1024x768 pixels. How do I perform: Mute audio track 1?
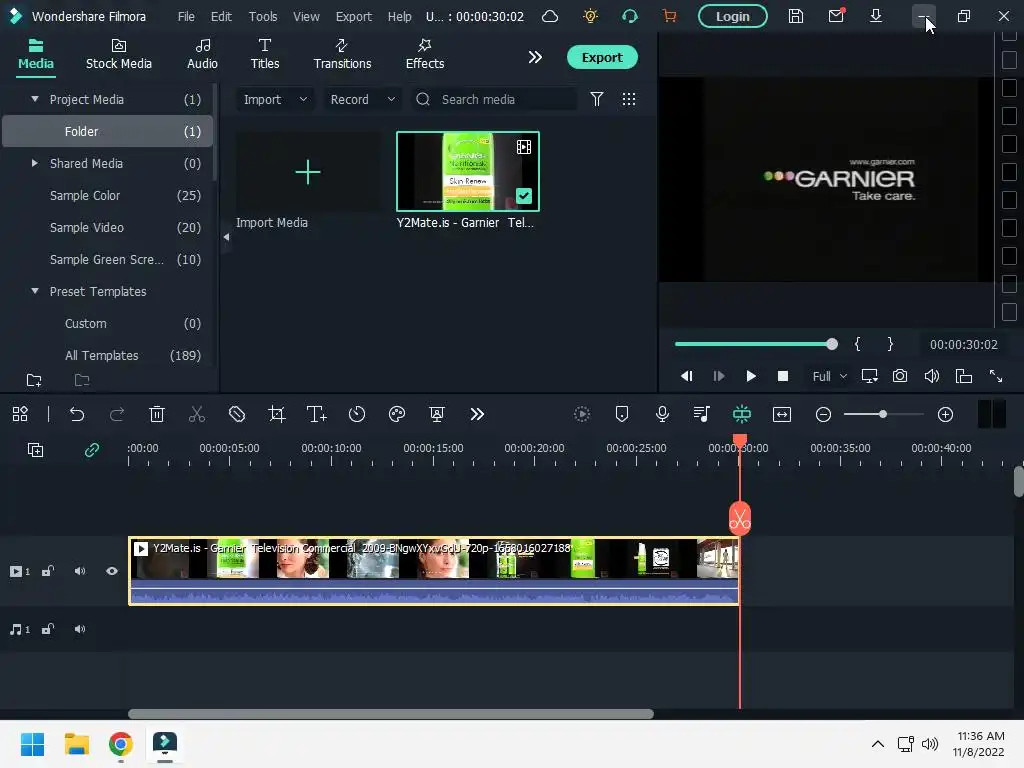80,630
